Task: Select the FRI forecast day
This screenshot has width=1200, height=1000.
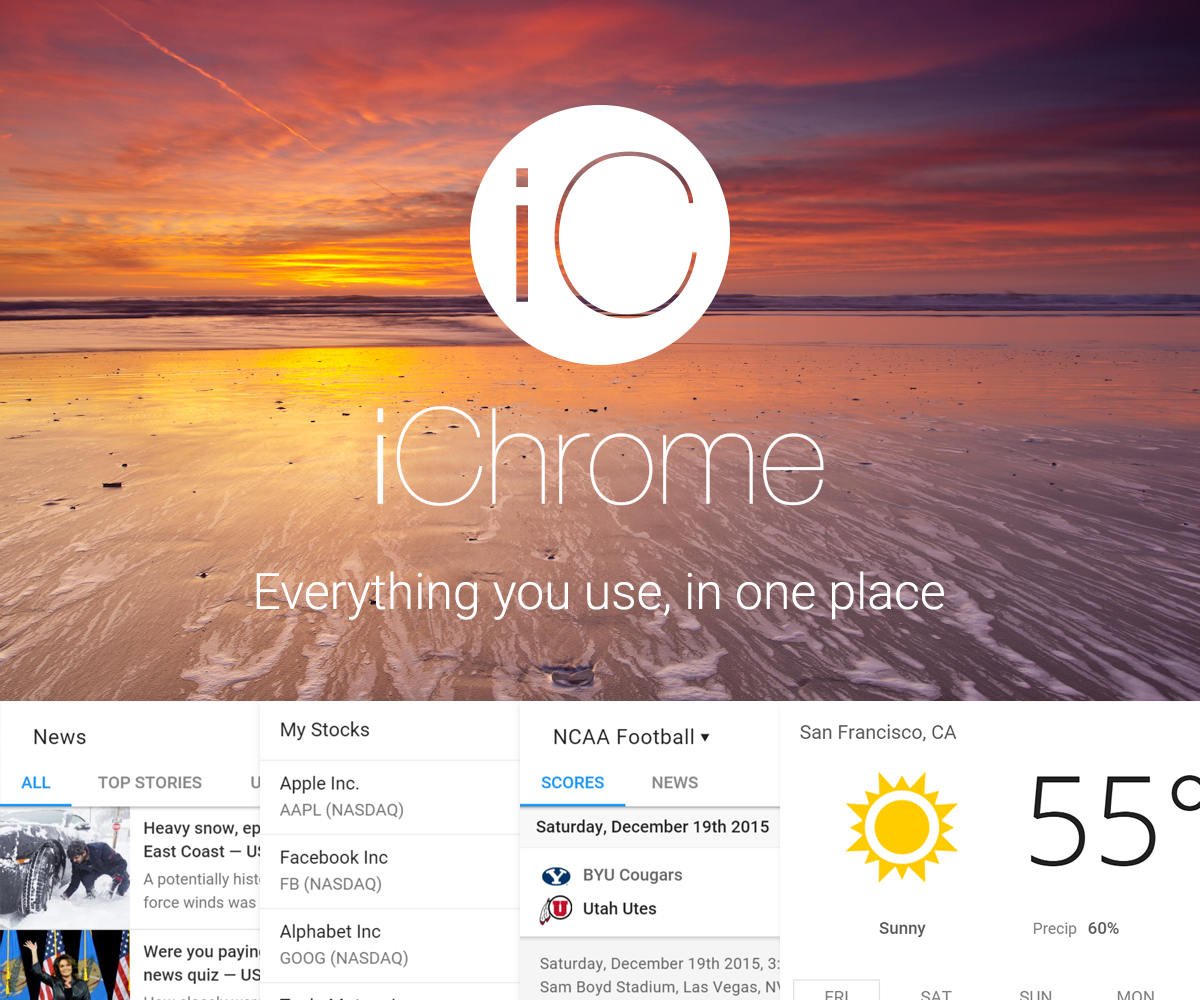Action: point(837,993)
